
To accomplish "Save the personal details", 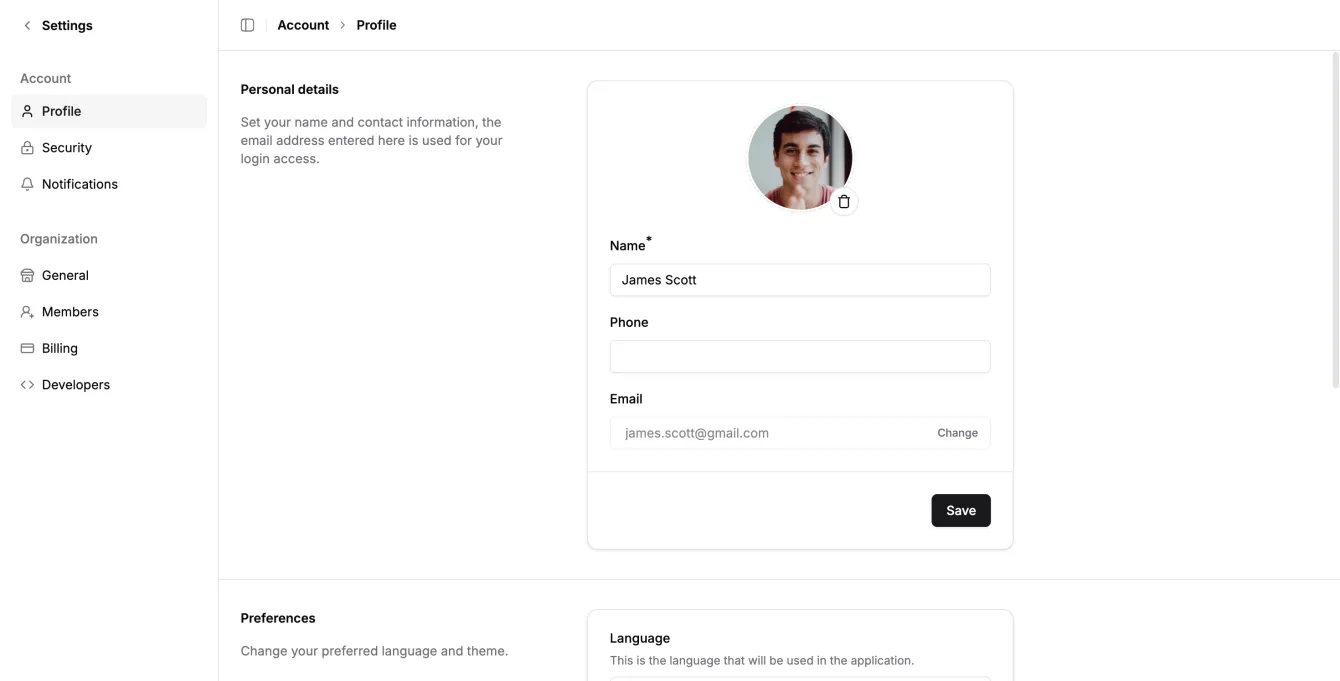I will pyautogui.click(x=960, y=510).
